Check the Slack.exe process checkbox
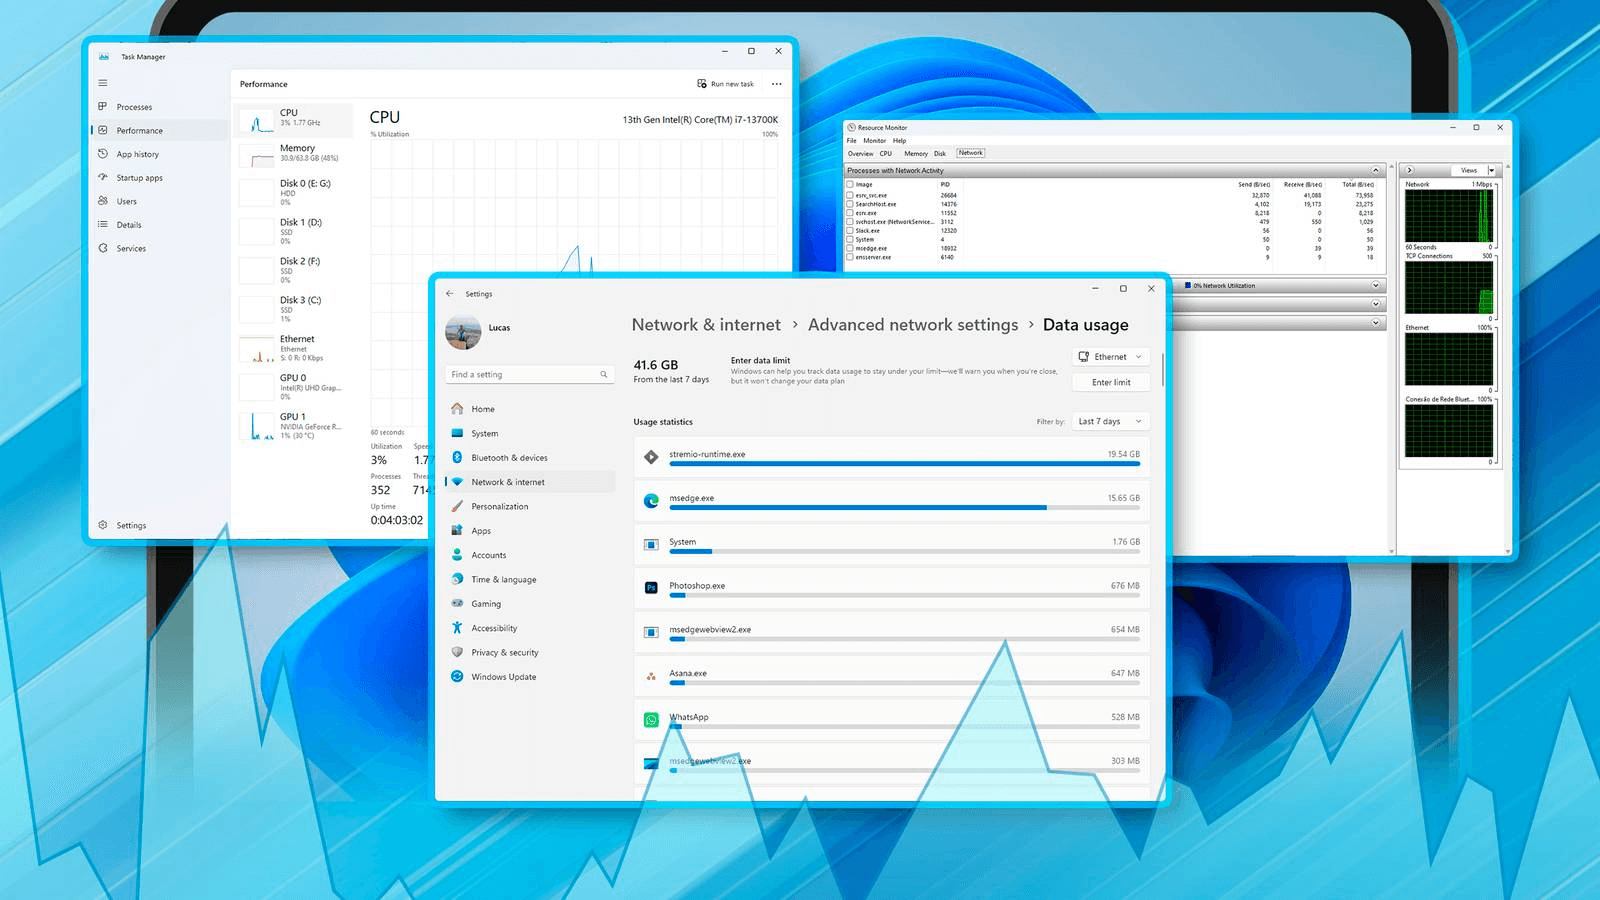This screenshot has width=1600, height=900. (x=852, y=229)
